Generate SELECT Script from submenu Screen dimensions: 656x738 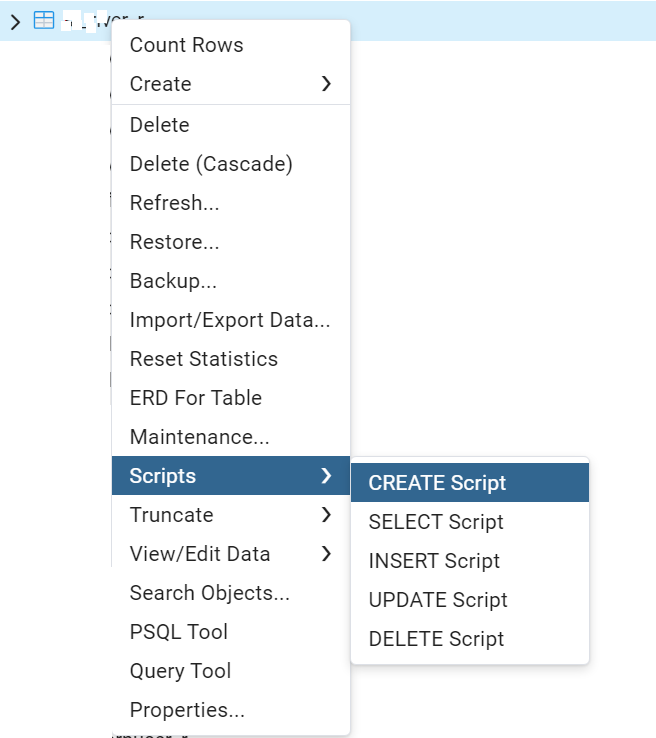[x=470, y=521]
